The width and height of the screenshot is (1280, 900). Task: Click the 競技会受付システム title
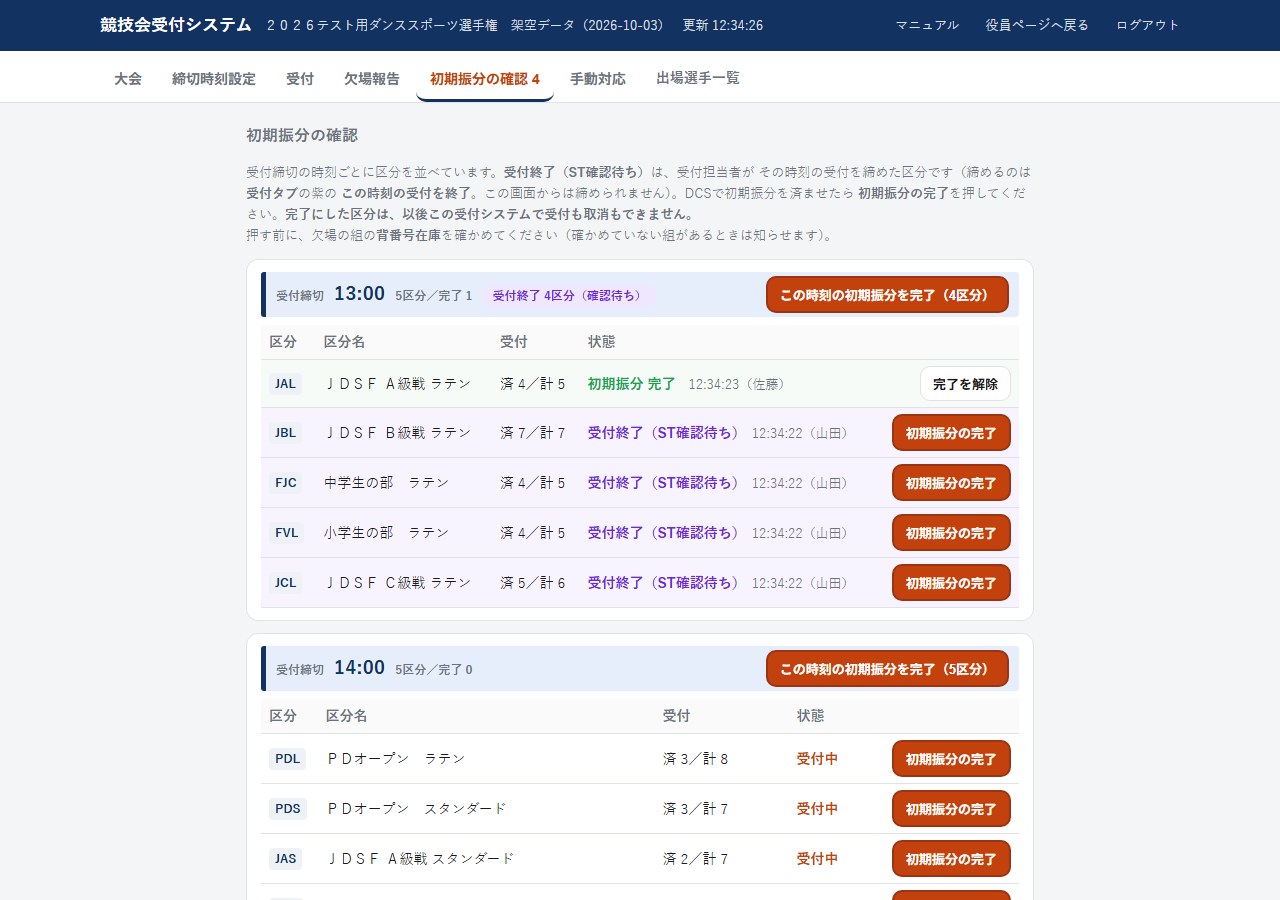pyautogui.click(x=176, y=25)
